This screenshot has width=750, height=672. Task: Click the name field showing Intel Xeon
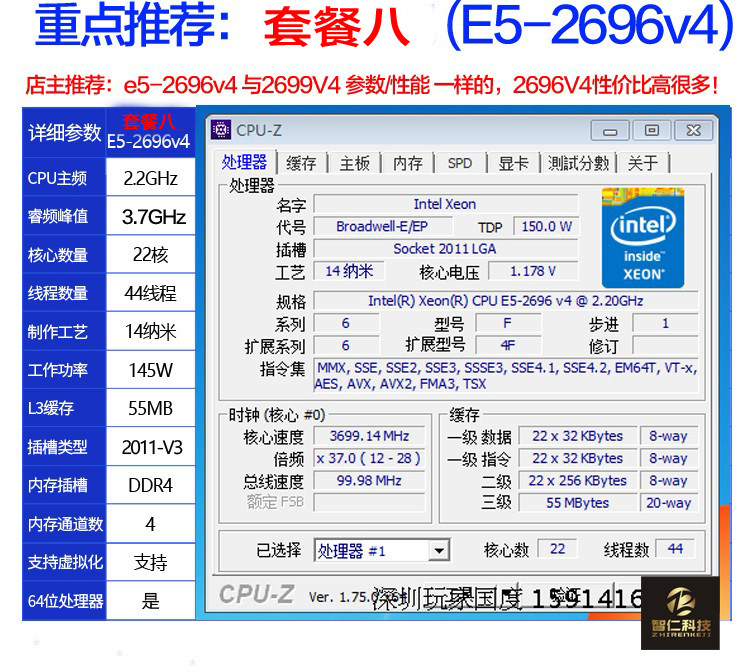(446, 204)
